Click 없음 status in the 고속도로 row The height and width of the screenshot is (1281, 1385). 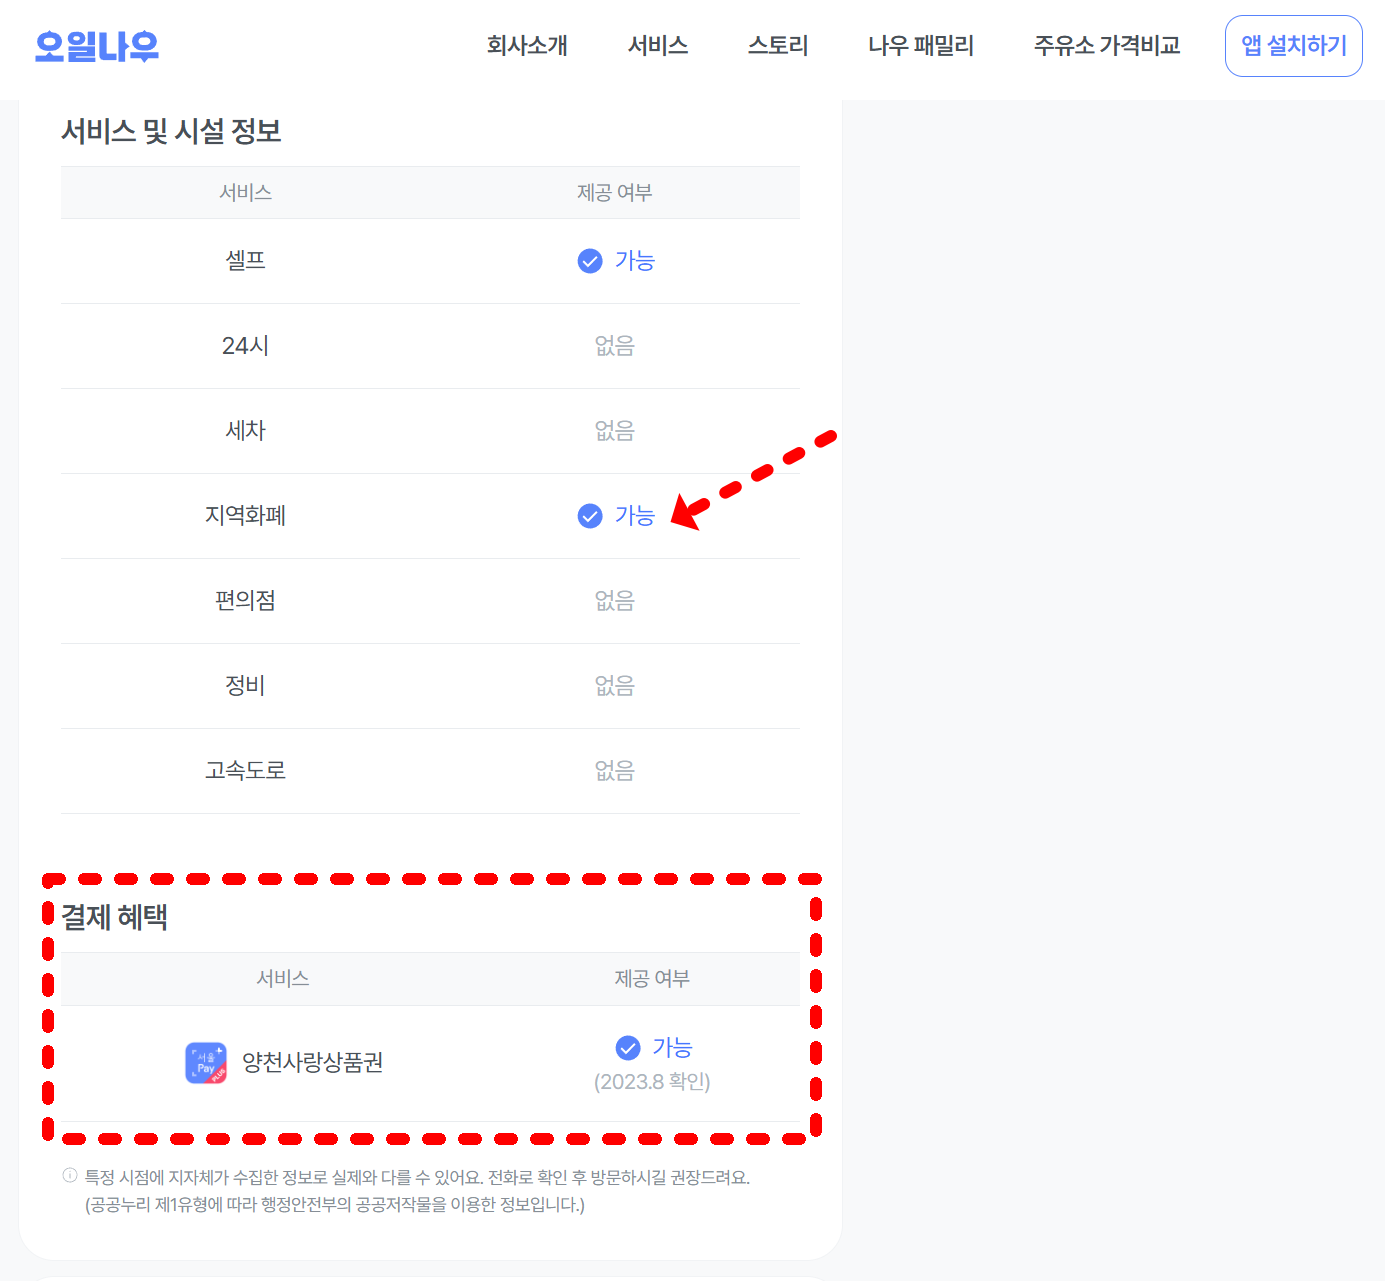point(615,771)
